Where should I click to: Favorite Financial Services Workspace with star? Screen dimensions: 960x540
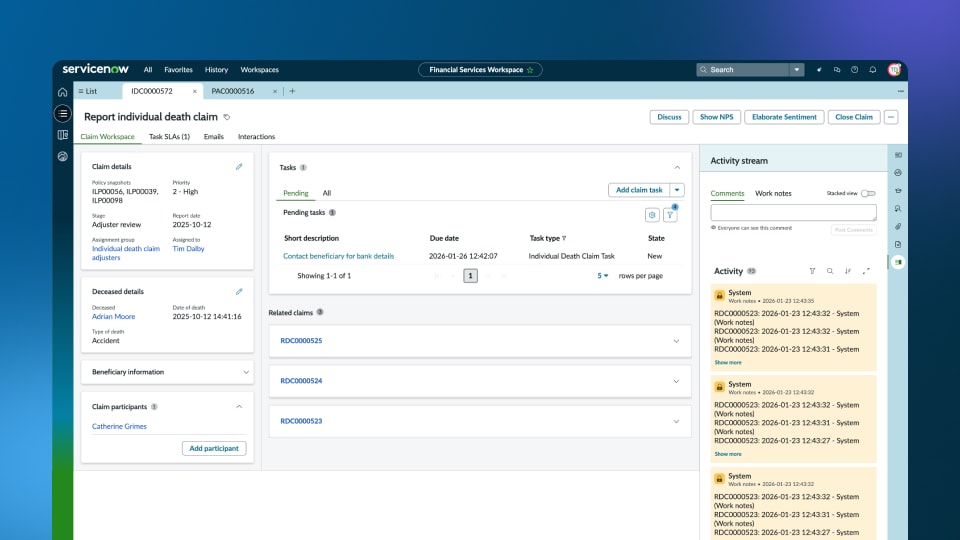(530, 70)
